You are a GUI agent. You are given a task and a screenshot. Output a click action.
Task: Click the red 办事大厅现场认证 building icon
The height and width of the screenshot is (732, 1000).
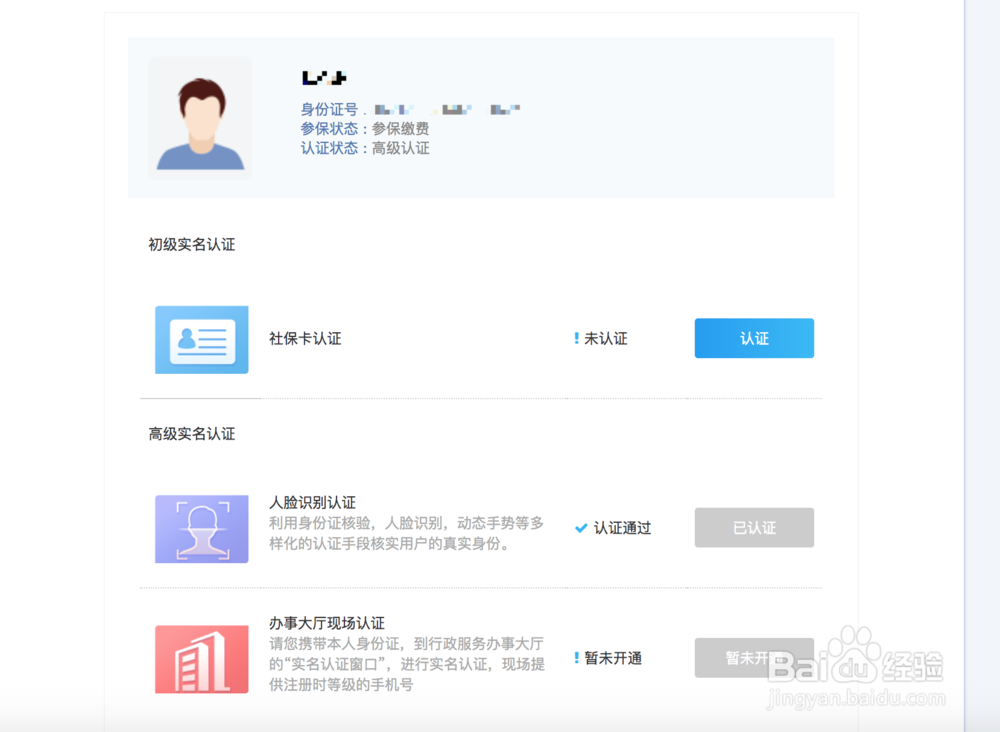pos(201,657)
